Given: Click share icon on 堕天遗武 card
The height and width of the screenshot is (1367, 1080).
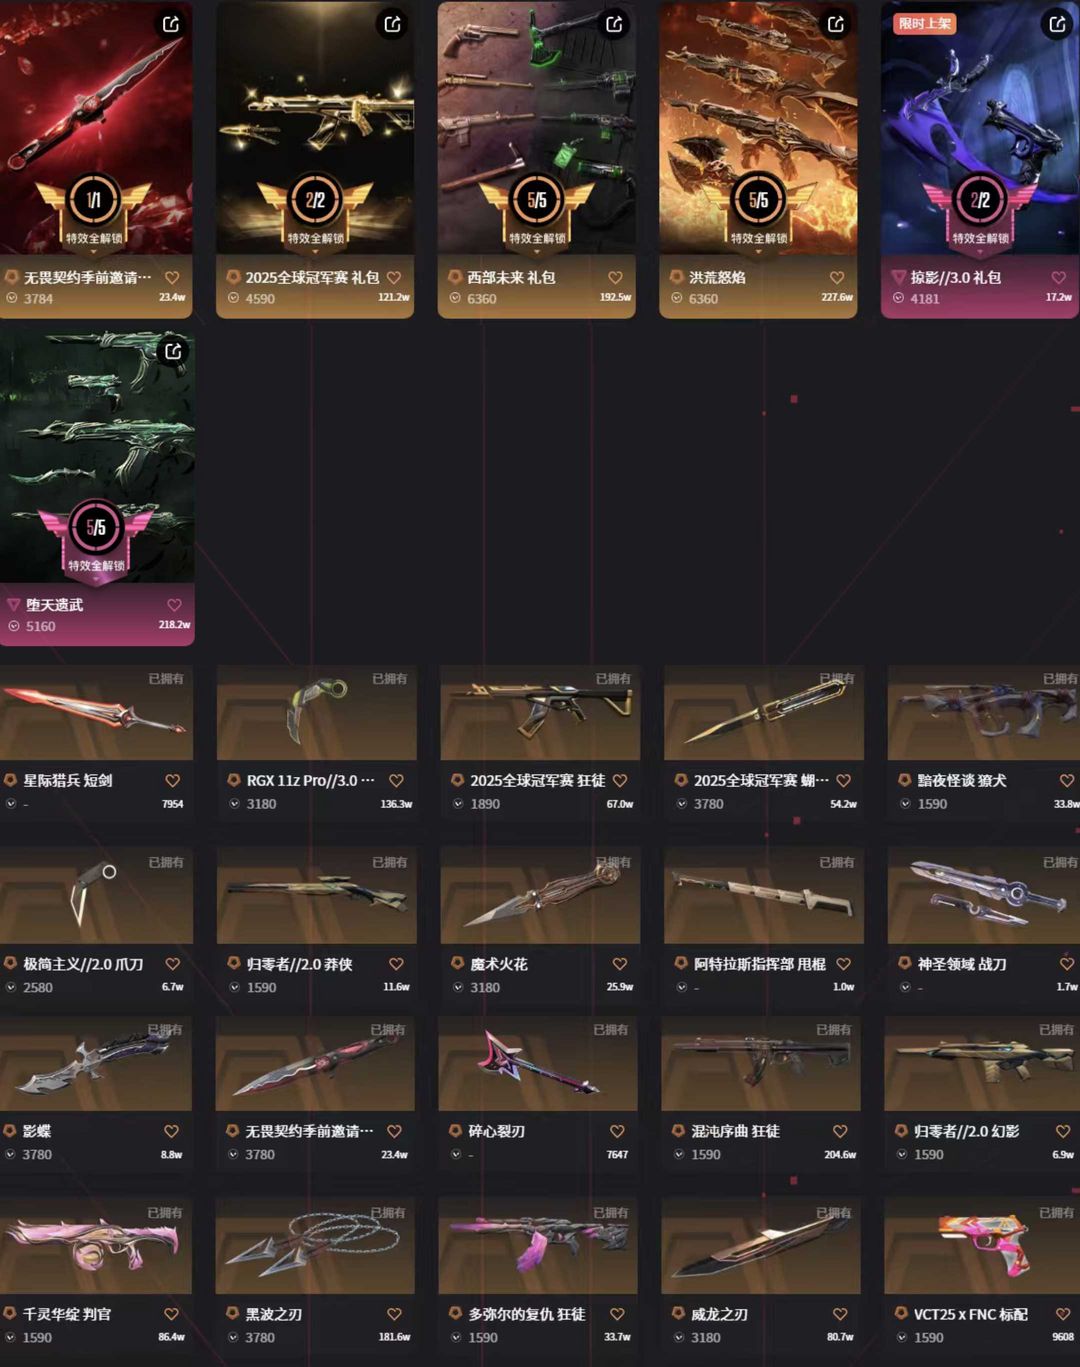Looking at the screenshot, I should tap(173, 351).
